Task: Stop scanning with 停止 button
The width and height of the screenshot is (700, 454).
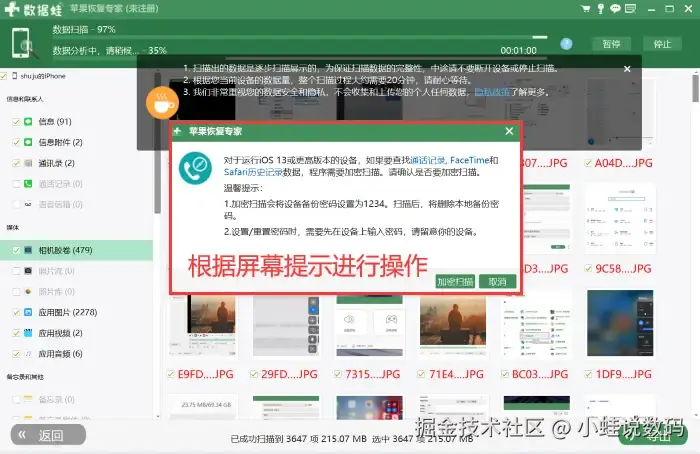Action: click(662, 44)
